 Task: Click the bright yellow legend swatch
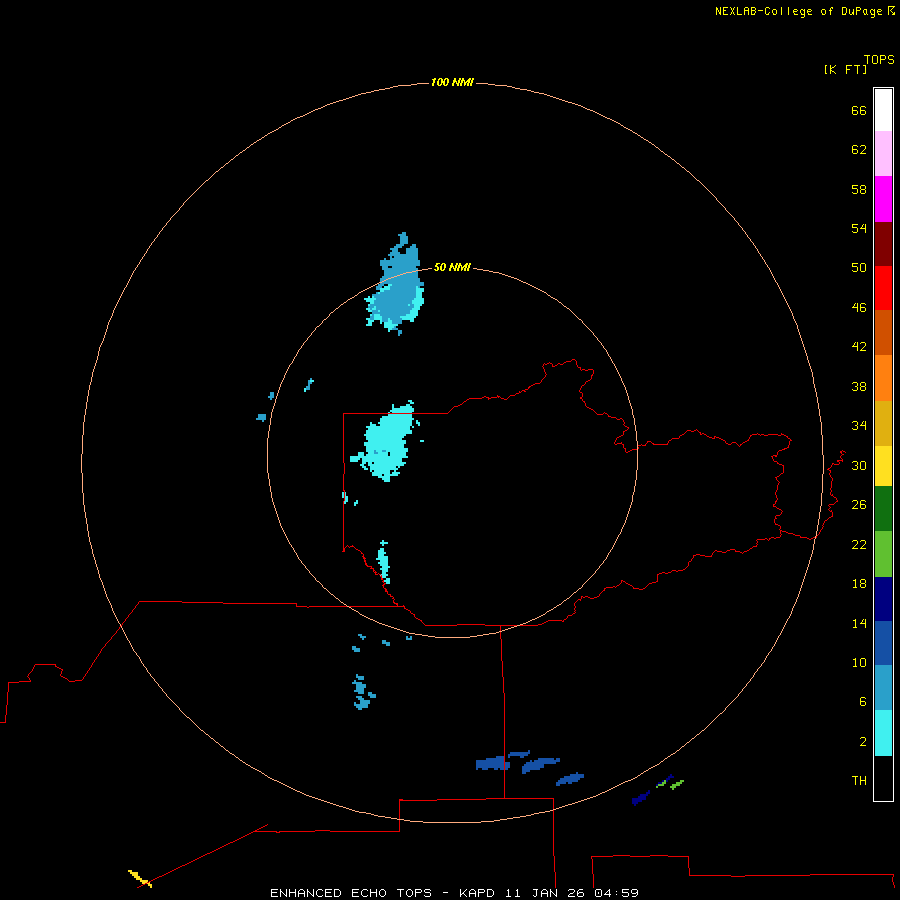click(x=883, y=466)
